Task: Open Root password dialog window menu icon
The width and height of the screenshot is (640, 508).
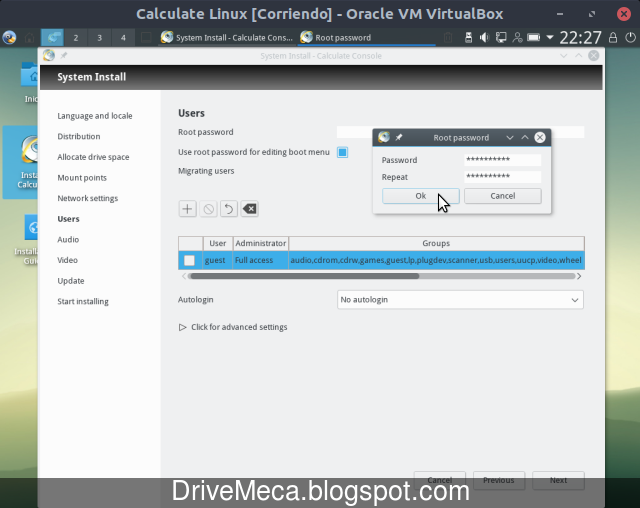Action: [384, 137]
